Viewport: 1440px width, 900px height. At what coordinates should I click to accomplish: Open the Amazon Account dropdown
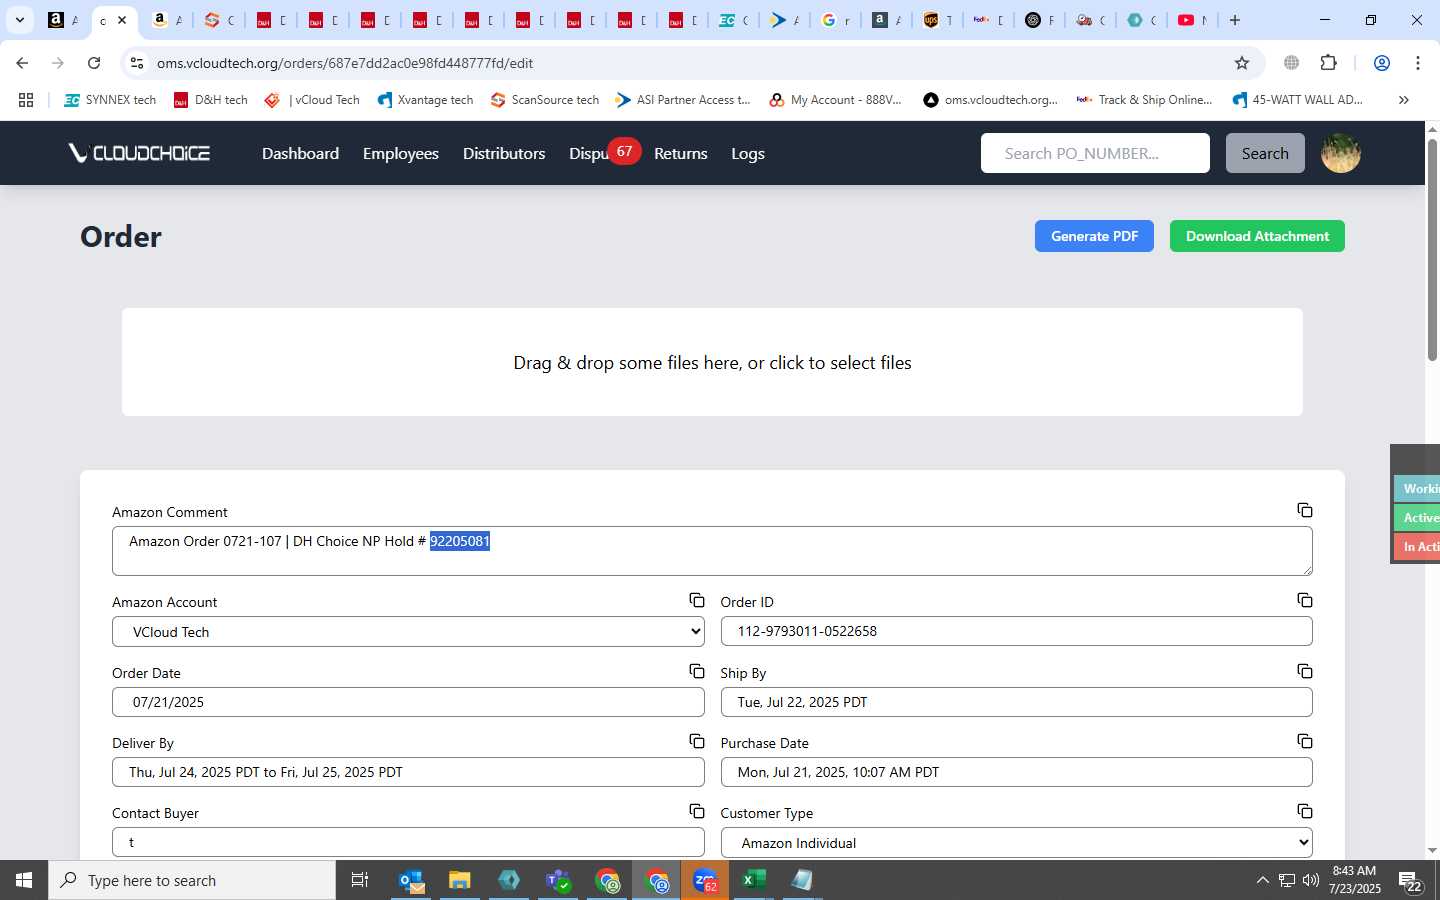click(x=408, y=632)
